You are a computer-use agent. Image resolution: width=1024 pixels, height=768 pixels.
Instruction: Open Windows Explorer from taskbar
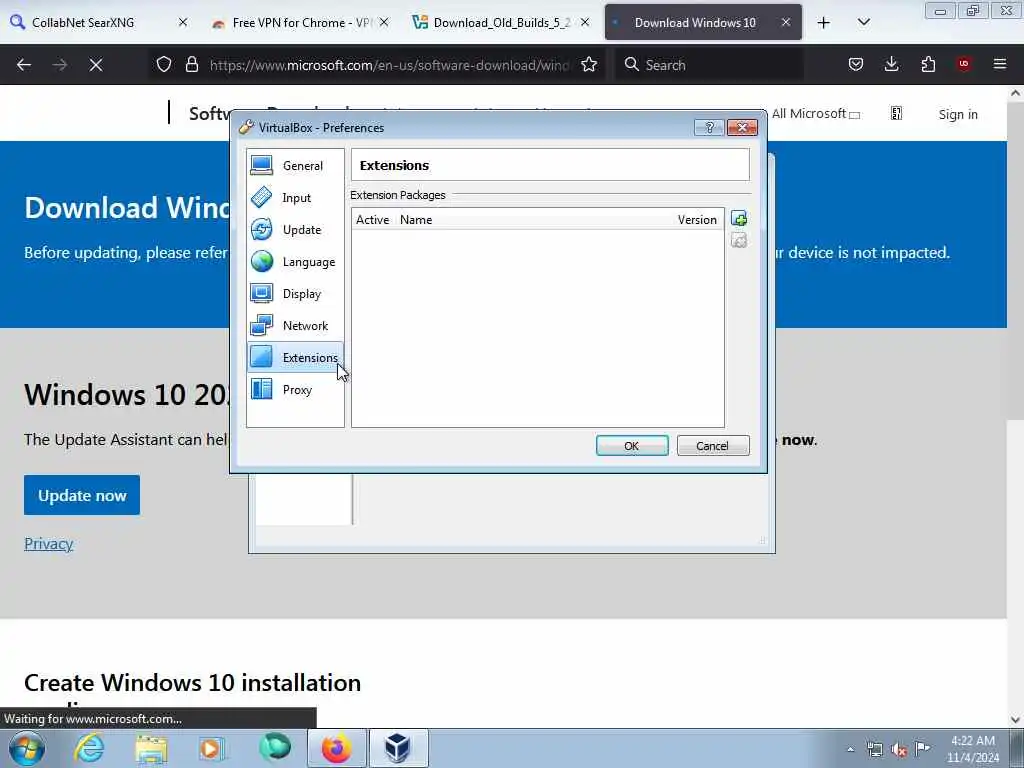[151, 748]
